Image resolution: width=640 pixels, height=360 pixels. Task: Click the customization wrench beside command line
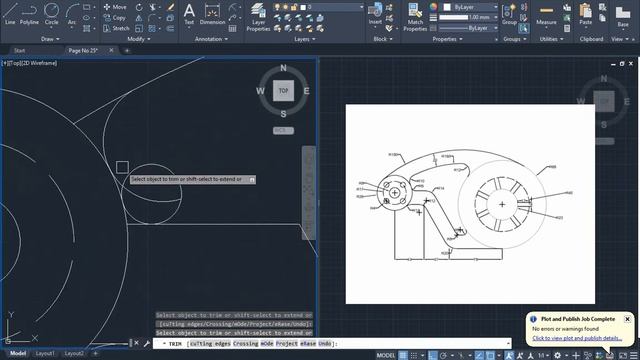[147, 344]
